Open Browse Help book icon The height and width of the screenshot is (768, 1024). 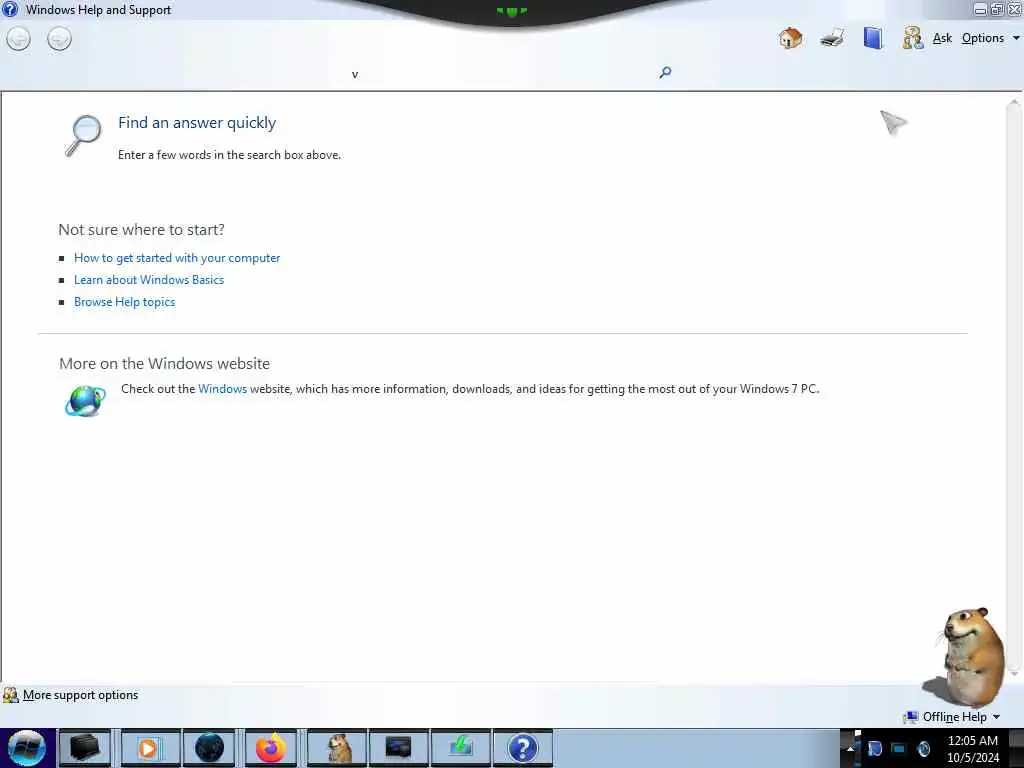point(873,38)
